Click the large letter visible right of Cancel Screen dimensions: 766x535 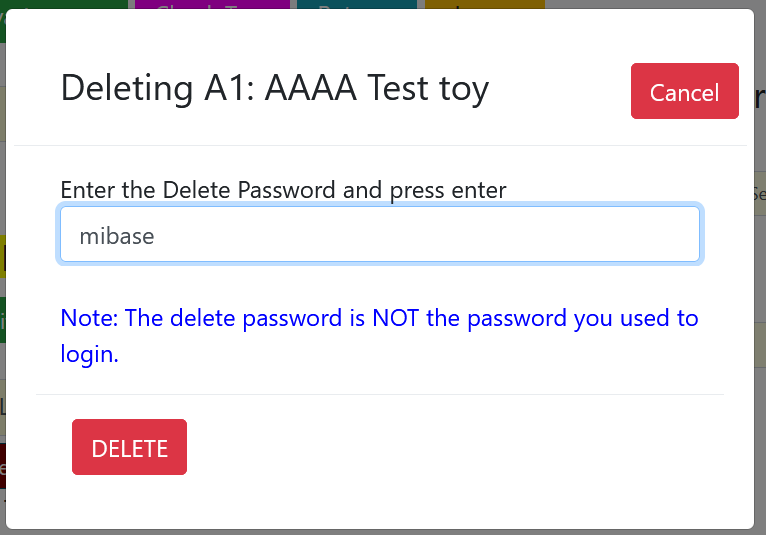[x=759, y=96]
